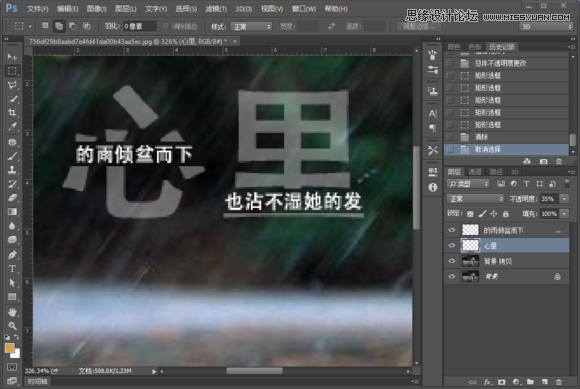Select the Gradient tool
Viewport: 580px width, 389px height.
12,212
